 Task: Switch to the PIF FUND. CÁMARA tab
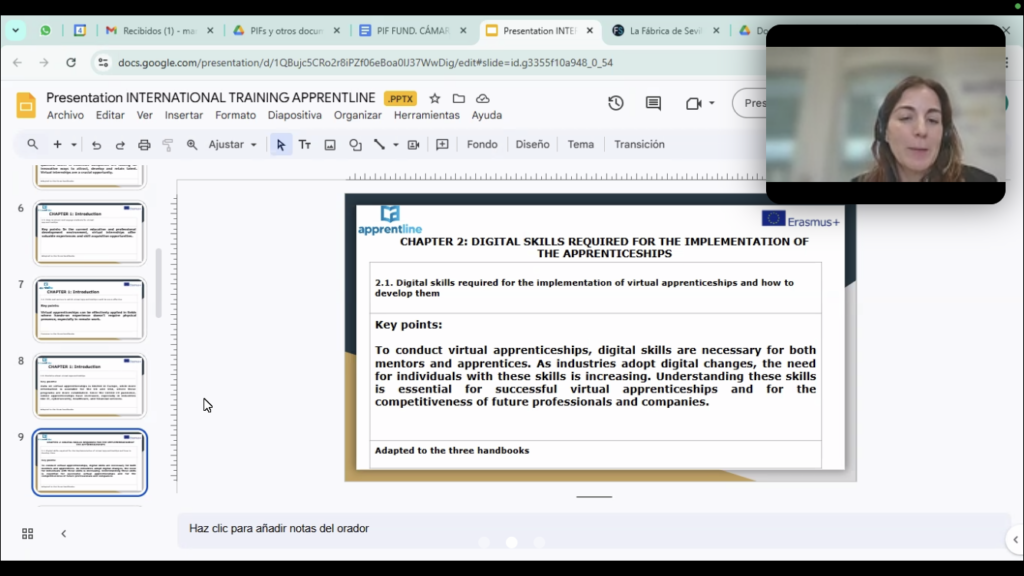(x=405, y=31)
